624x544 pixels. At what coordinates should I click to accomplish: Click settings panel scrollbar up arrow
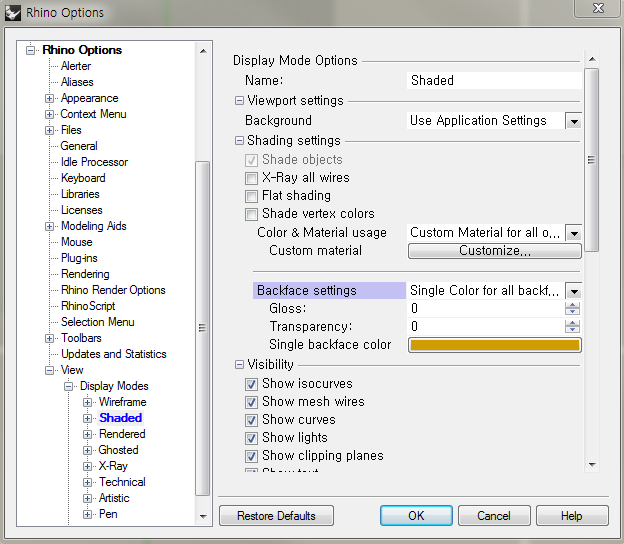click(592, 59)
